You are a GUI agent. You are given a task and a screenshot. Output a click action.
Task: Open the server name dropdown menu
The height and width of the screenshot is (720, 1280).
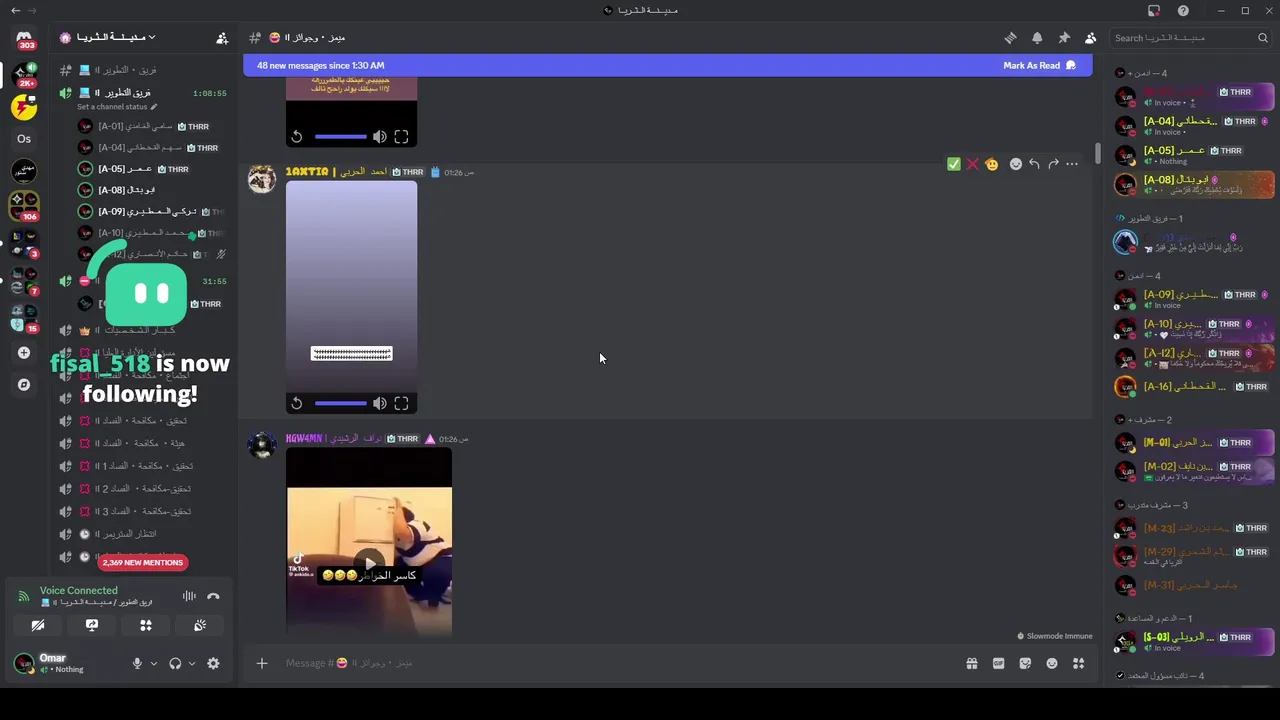(x=108, y=38)
